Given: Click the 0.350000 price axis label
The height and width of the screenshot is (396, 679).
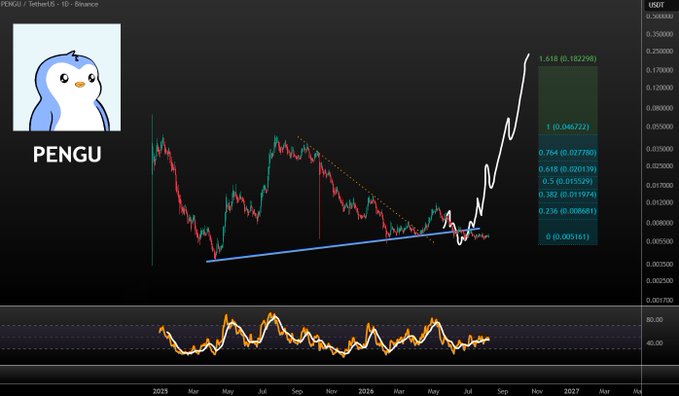Looking at the screenshot, I should click(660, 34).
